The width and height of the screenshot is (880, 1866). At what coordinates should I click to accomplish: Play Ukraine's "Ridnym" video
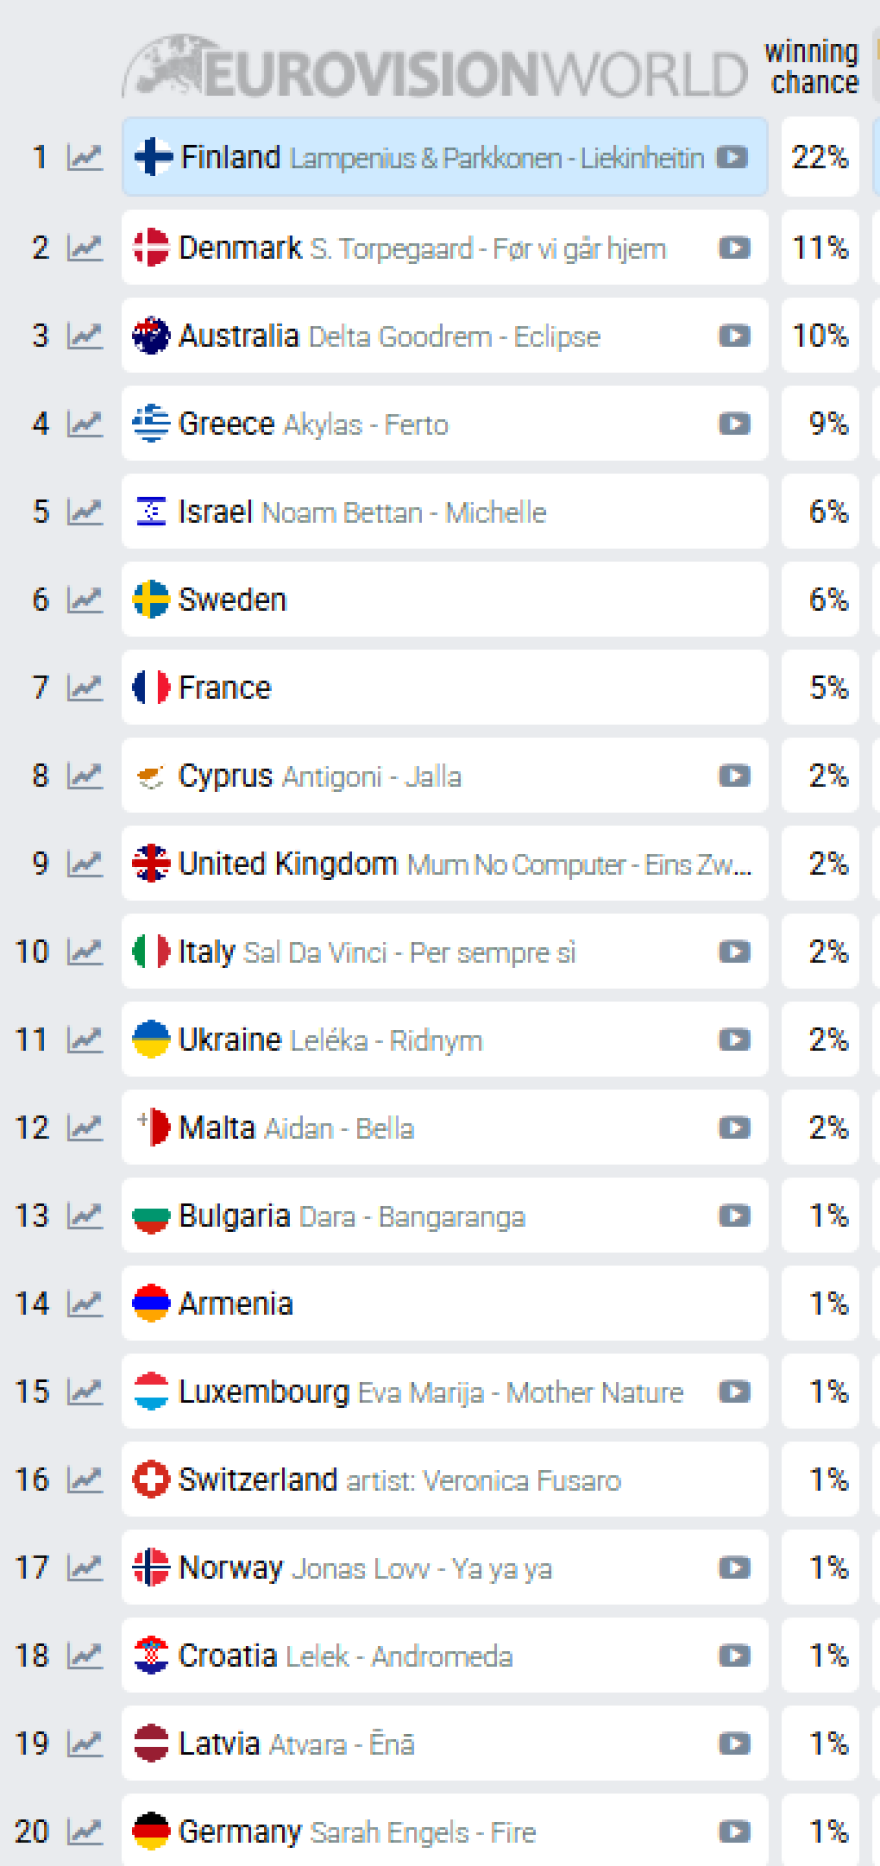[x=734, y=1039]
